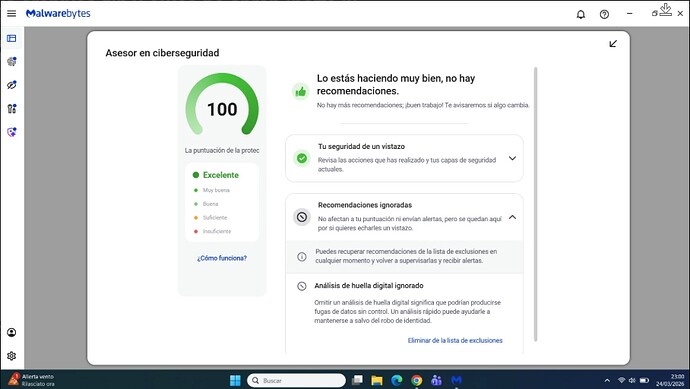Open the Malwarebytes hamburger menu
690x389 pixels.
tap(11, 14)
